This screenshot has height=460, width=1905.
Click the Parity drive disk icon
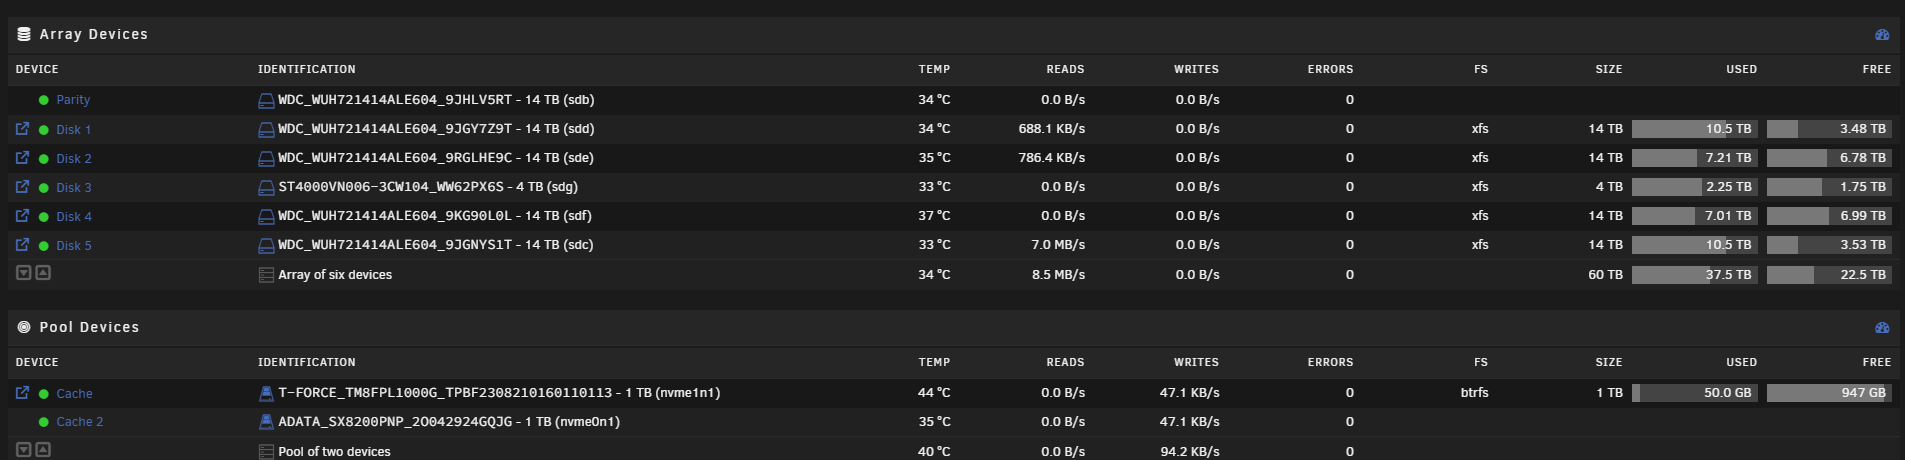pyautogui.click(x=266, y=100)
